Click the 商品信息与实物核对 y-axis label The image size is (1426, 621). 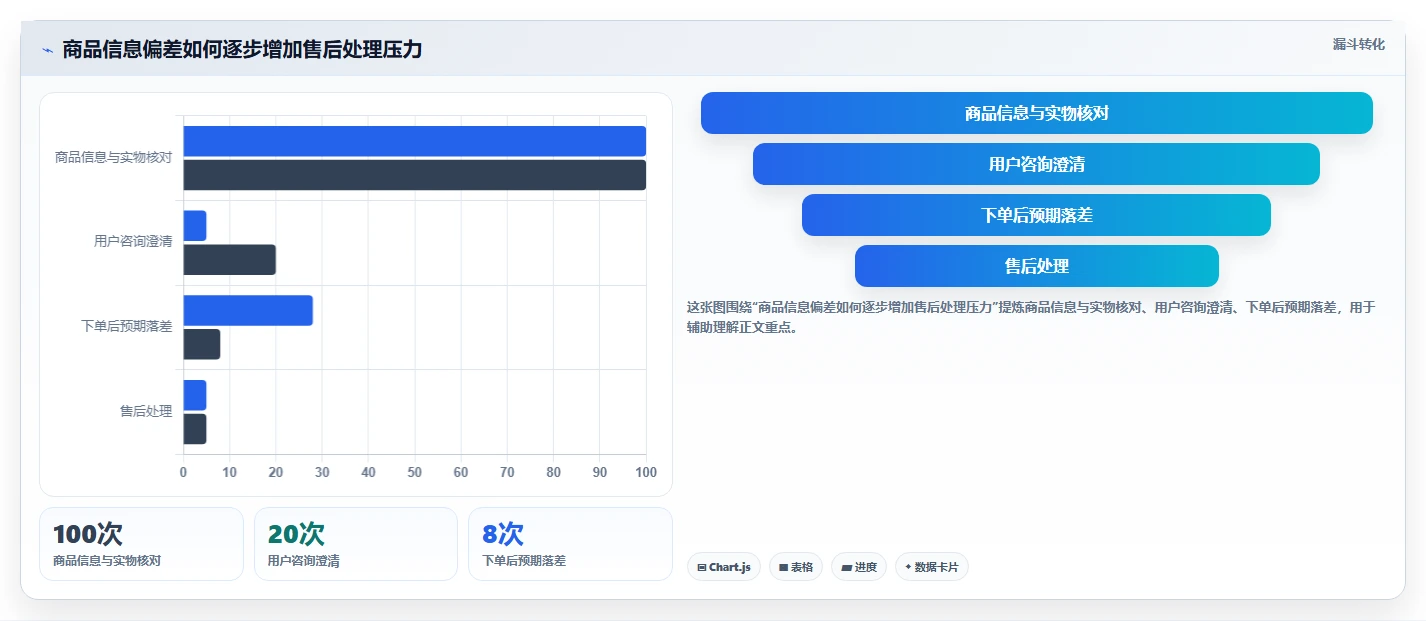[113, 158]
